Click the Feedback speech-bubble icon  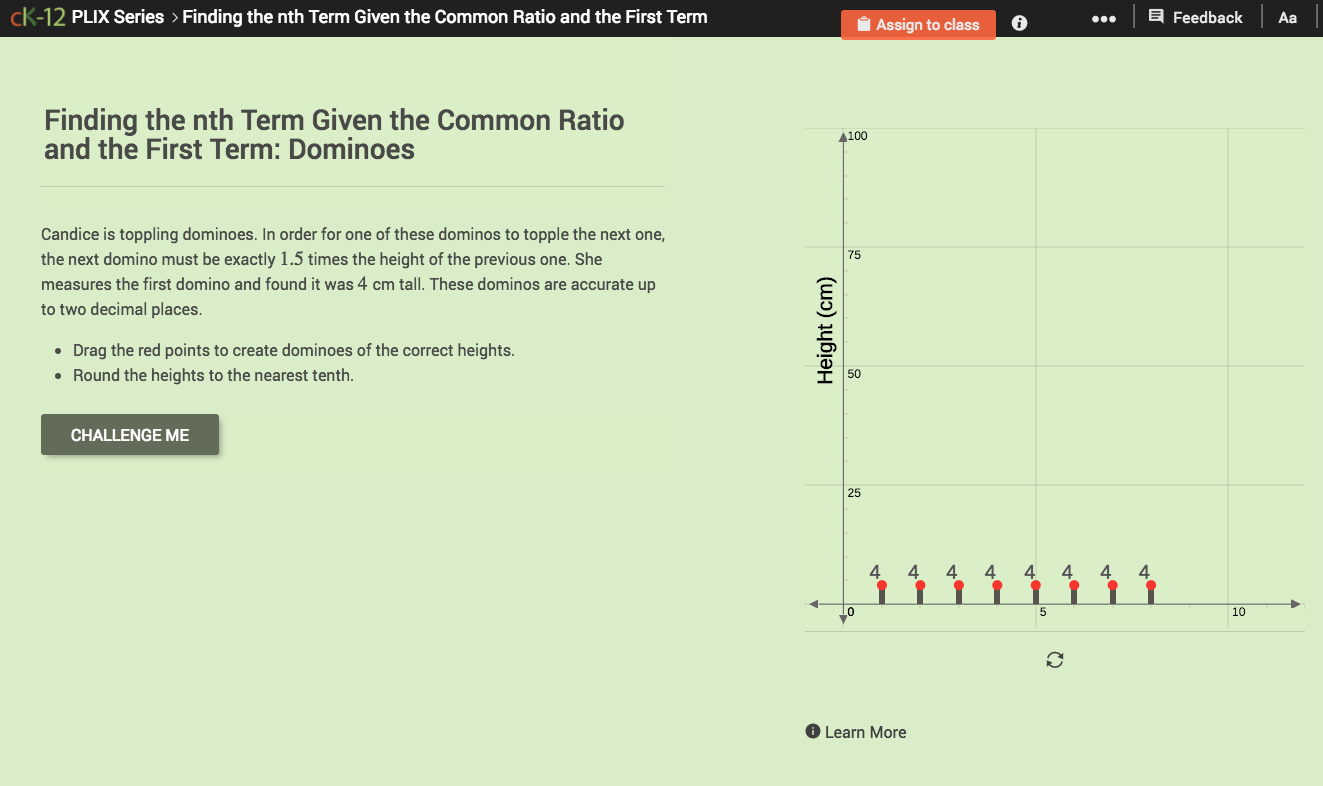tap(1156, 16)
